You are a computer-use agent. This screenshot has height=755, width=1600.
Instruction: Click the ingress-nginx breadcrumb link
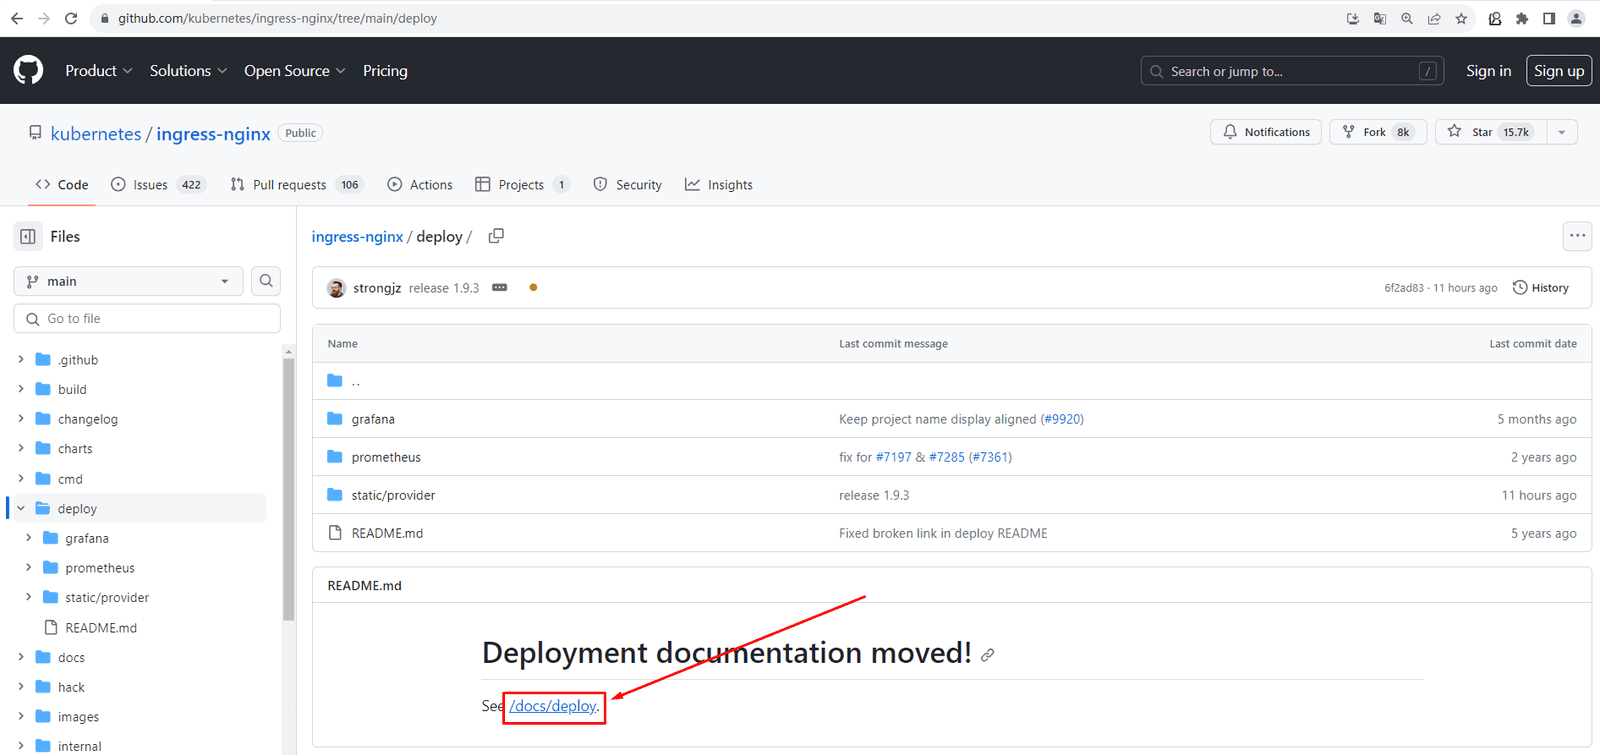point(357,236)
